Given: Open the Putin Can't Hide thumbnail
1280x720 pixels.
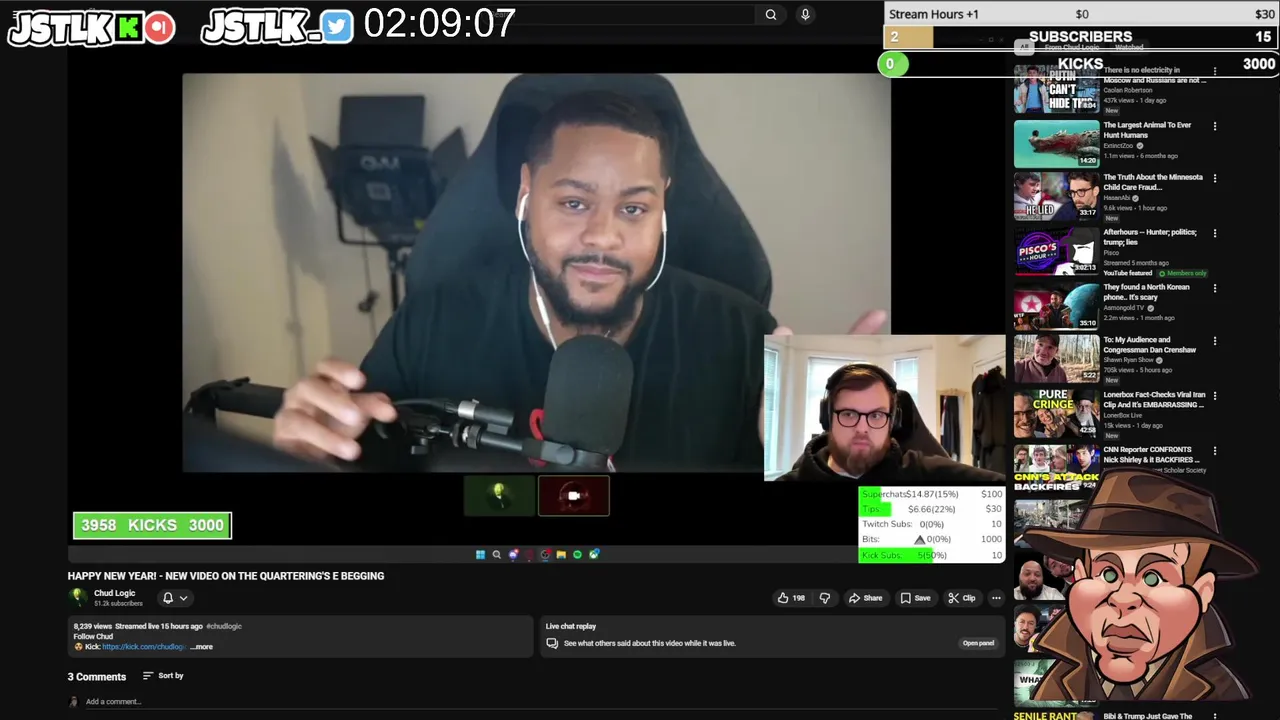Looking at the screenshot, I should 1057,89.
